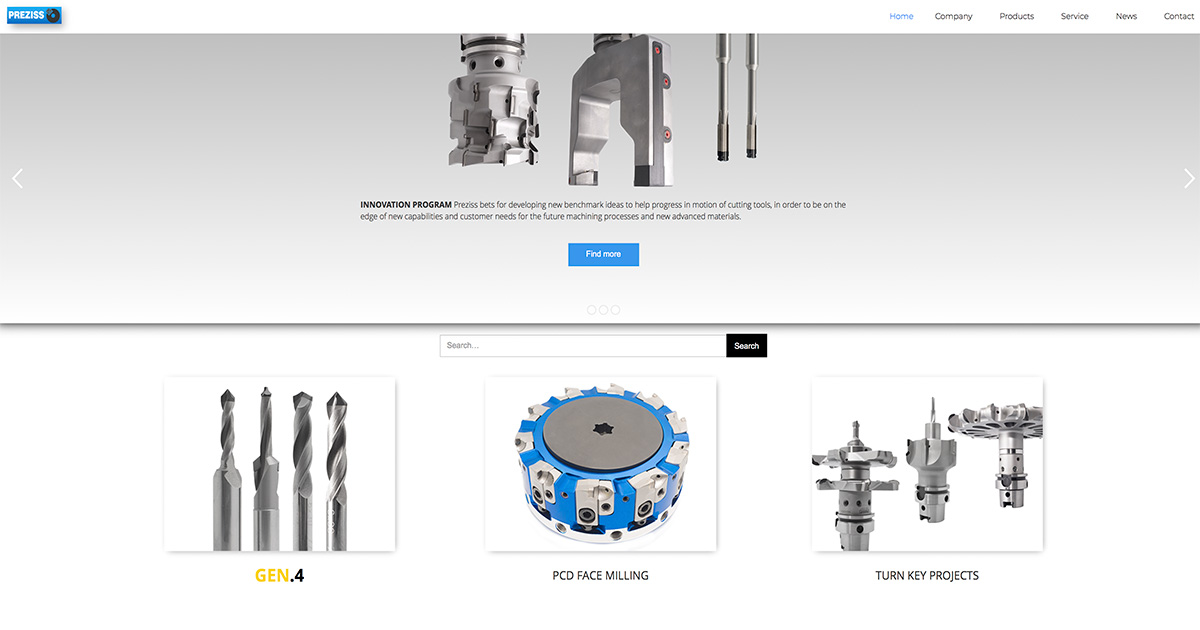Open the Contact page
The width and height of the screenshot is (1200, 630).
pyautogui.click(x=1178, y=16)
